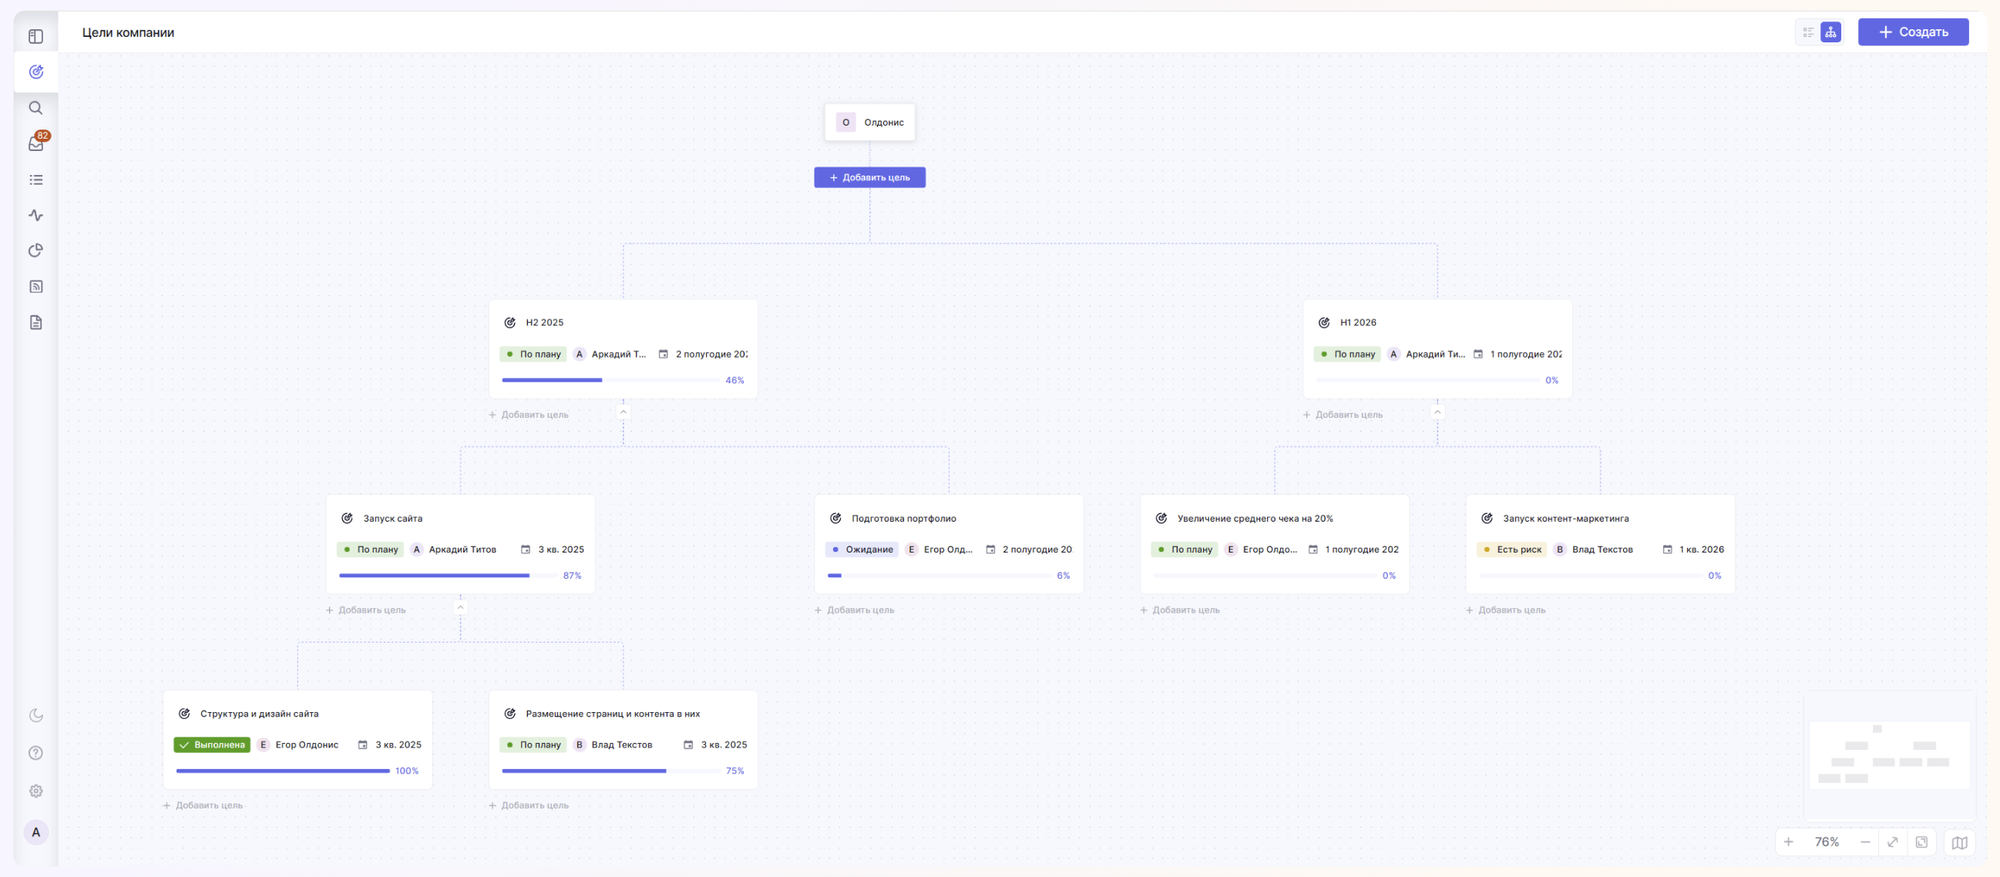Click the fit-to-screen arrows icon
The width and height of the screenshot is (2000, 877).
1893,842
